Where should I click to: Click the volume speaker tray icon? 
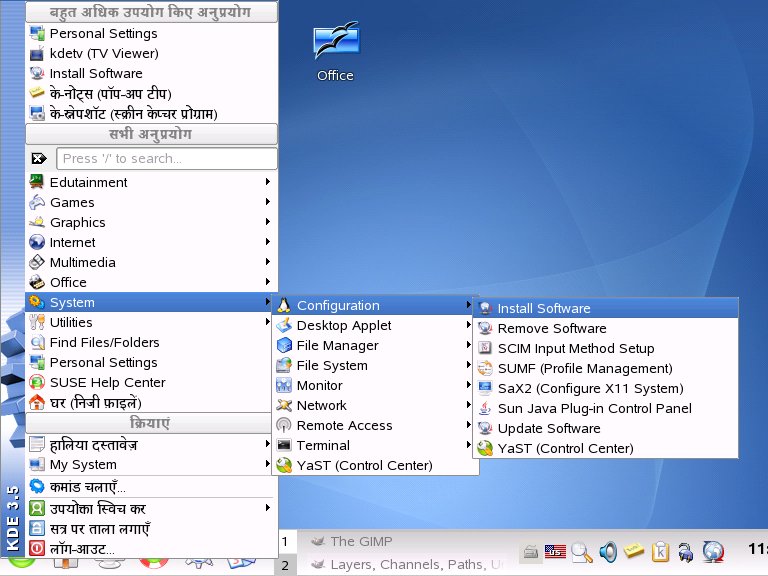coord(608,552)
